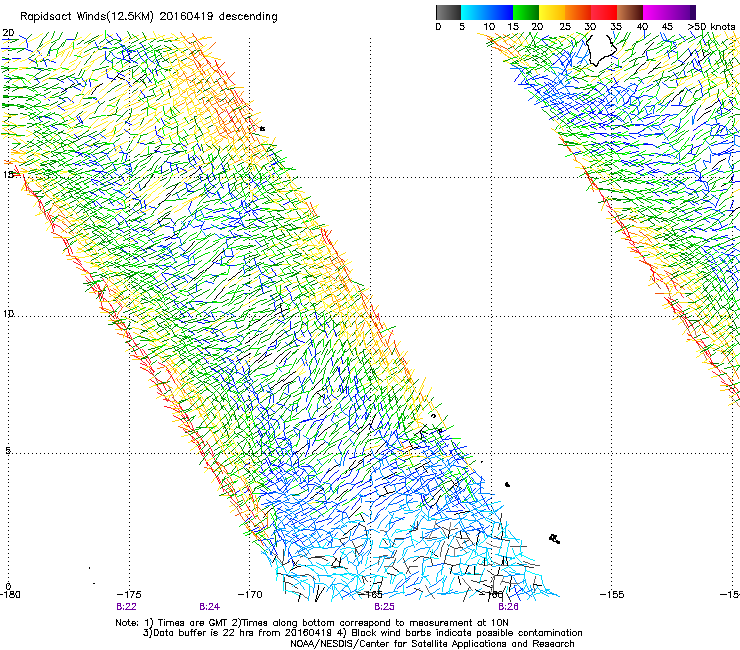
Task: Click the purple '8:22' swath time label
Action: 126,607
